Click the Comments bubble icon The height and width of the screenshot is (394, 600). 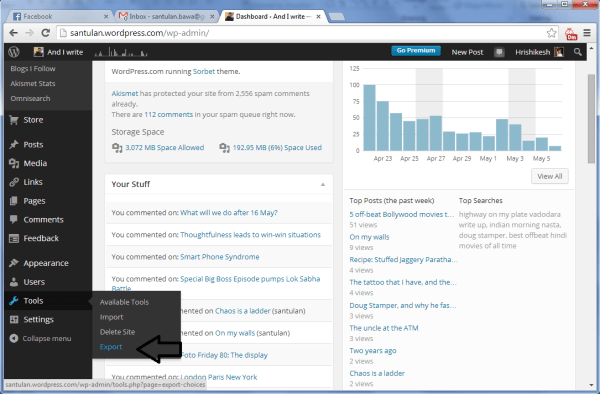(14, 220)
